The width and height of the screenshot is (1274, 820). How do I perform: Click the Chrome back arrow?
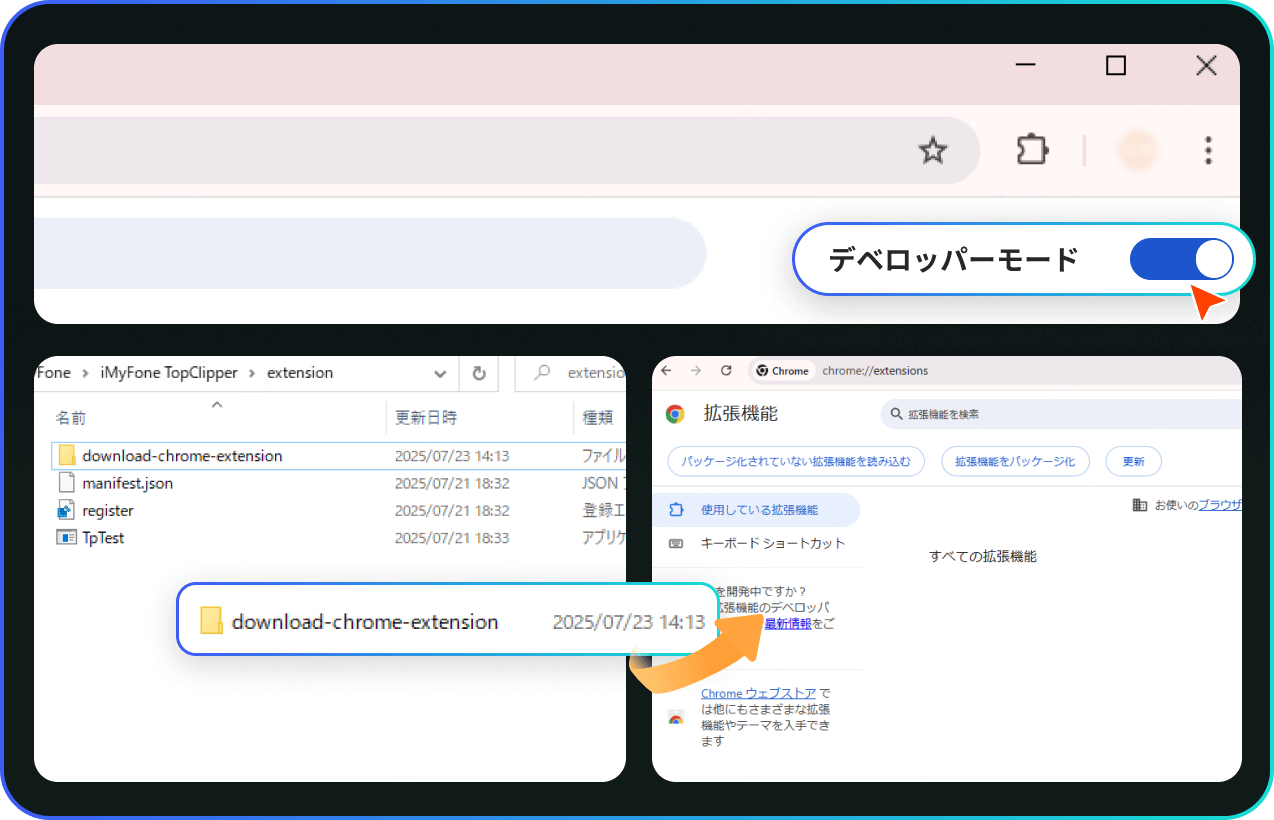pyautogui.click(x=667, y=370)
